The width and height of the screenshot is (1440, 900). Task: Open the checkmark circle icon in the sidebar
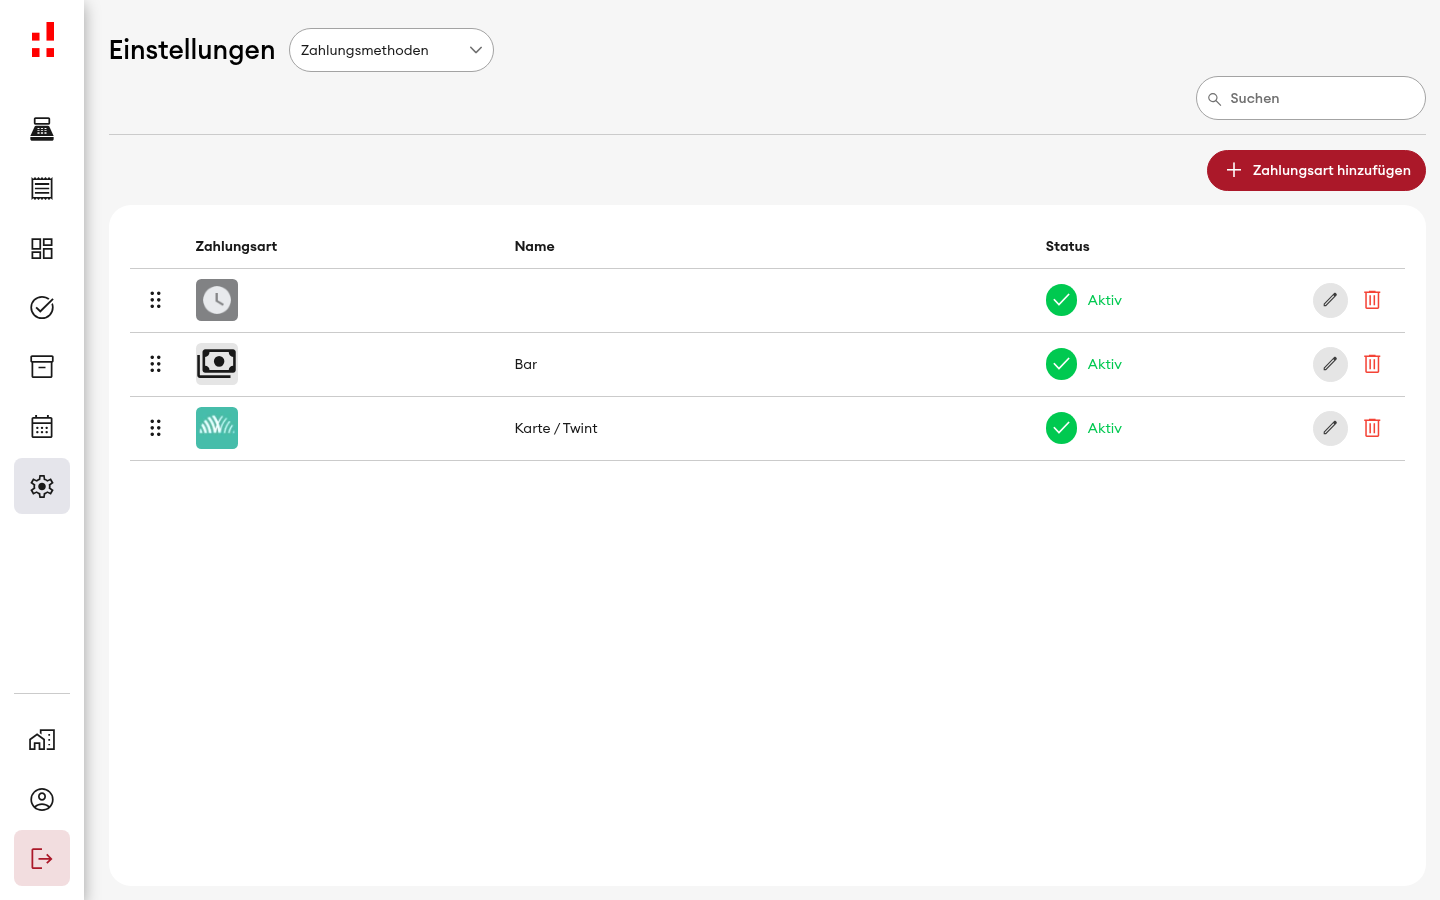point(42,307)
